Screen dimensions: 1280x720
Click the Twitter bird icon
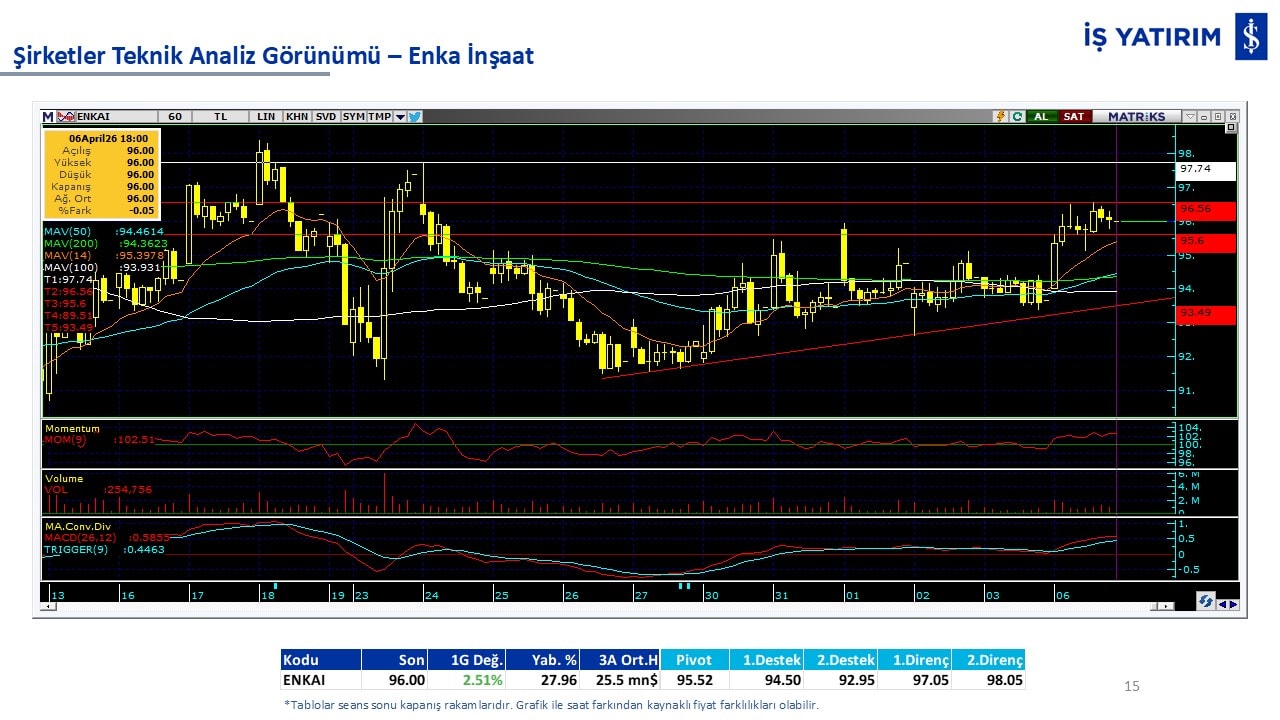pyautogui.click(x=415, y=116)
